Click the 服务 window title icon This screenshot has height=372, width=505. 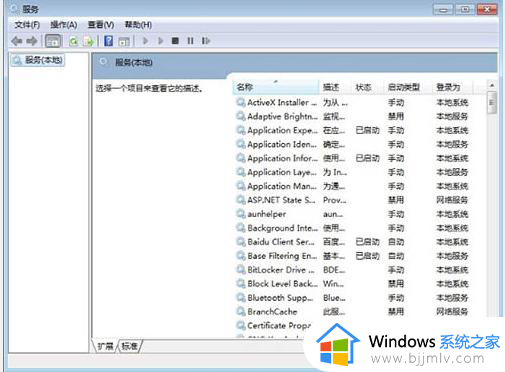pos(14,9)
